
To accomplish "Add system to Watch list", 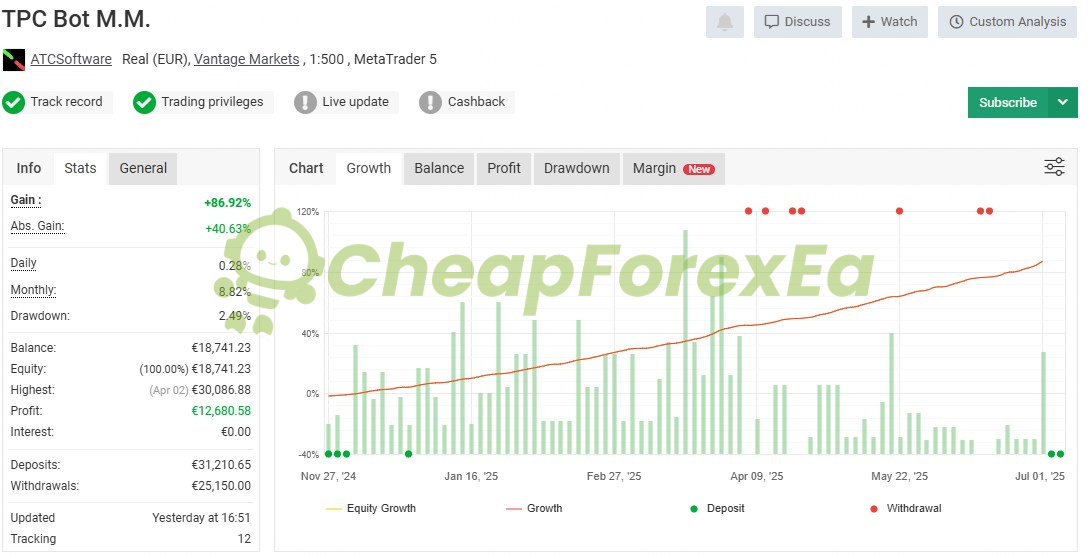I will pyautogui.click(x=890, y=22).
